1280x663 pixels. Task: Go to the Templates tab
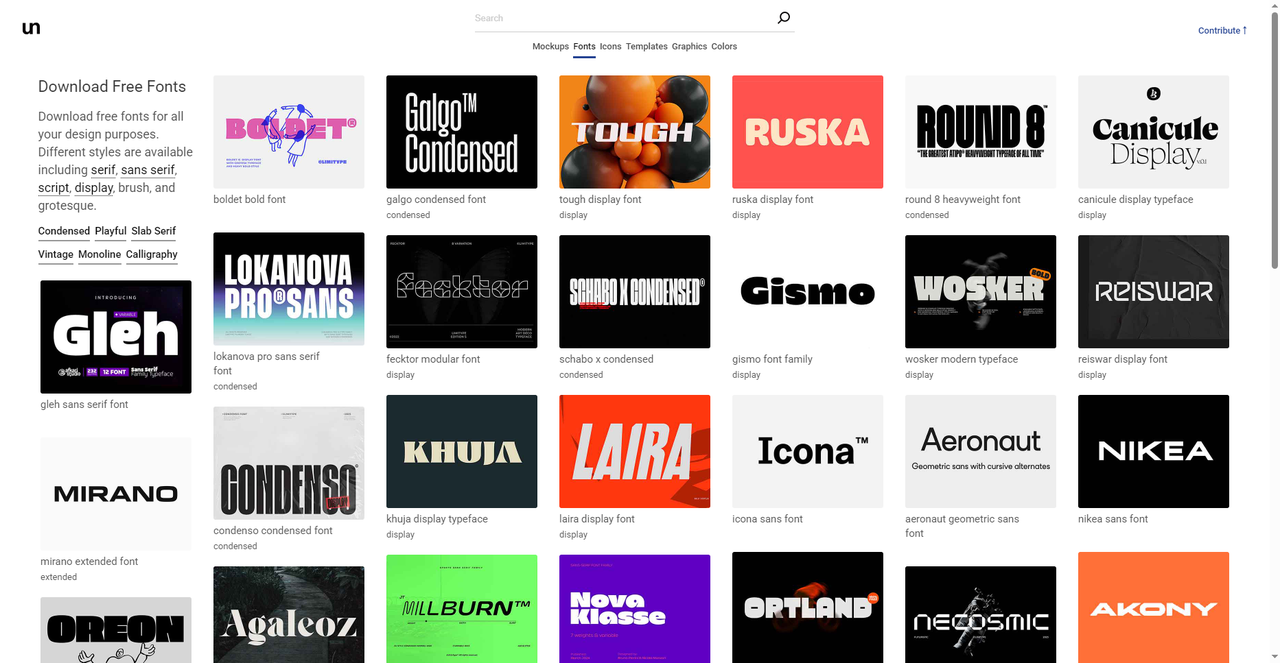[x=646, y=47]
